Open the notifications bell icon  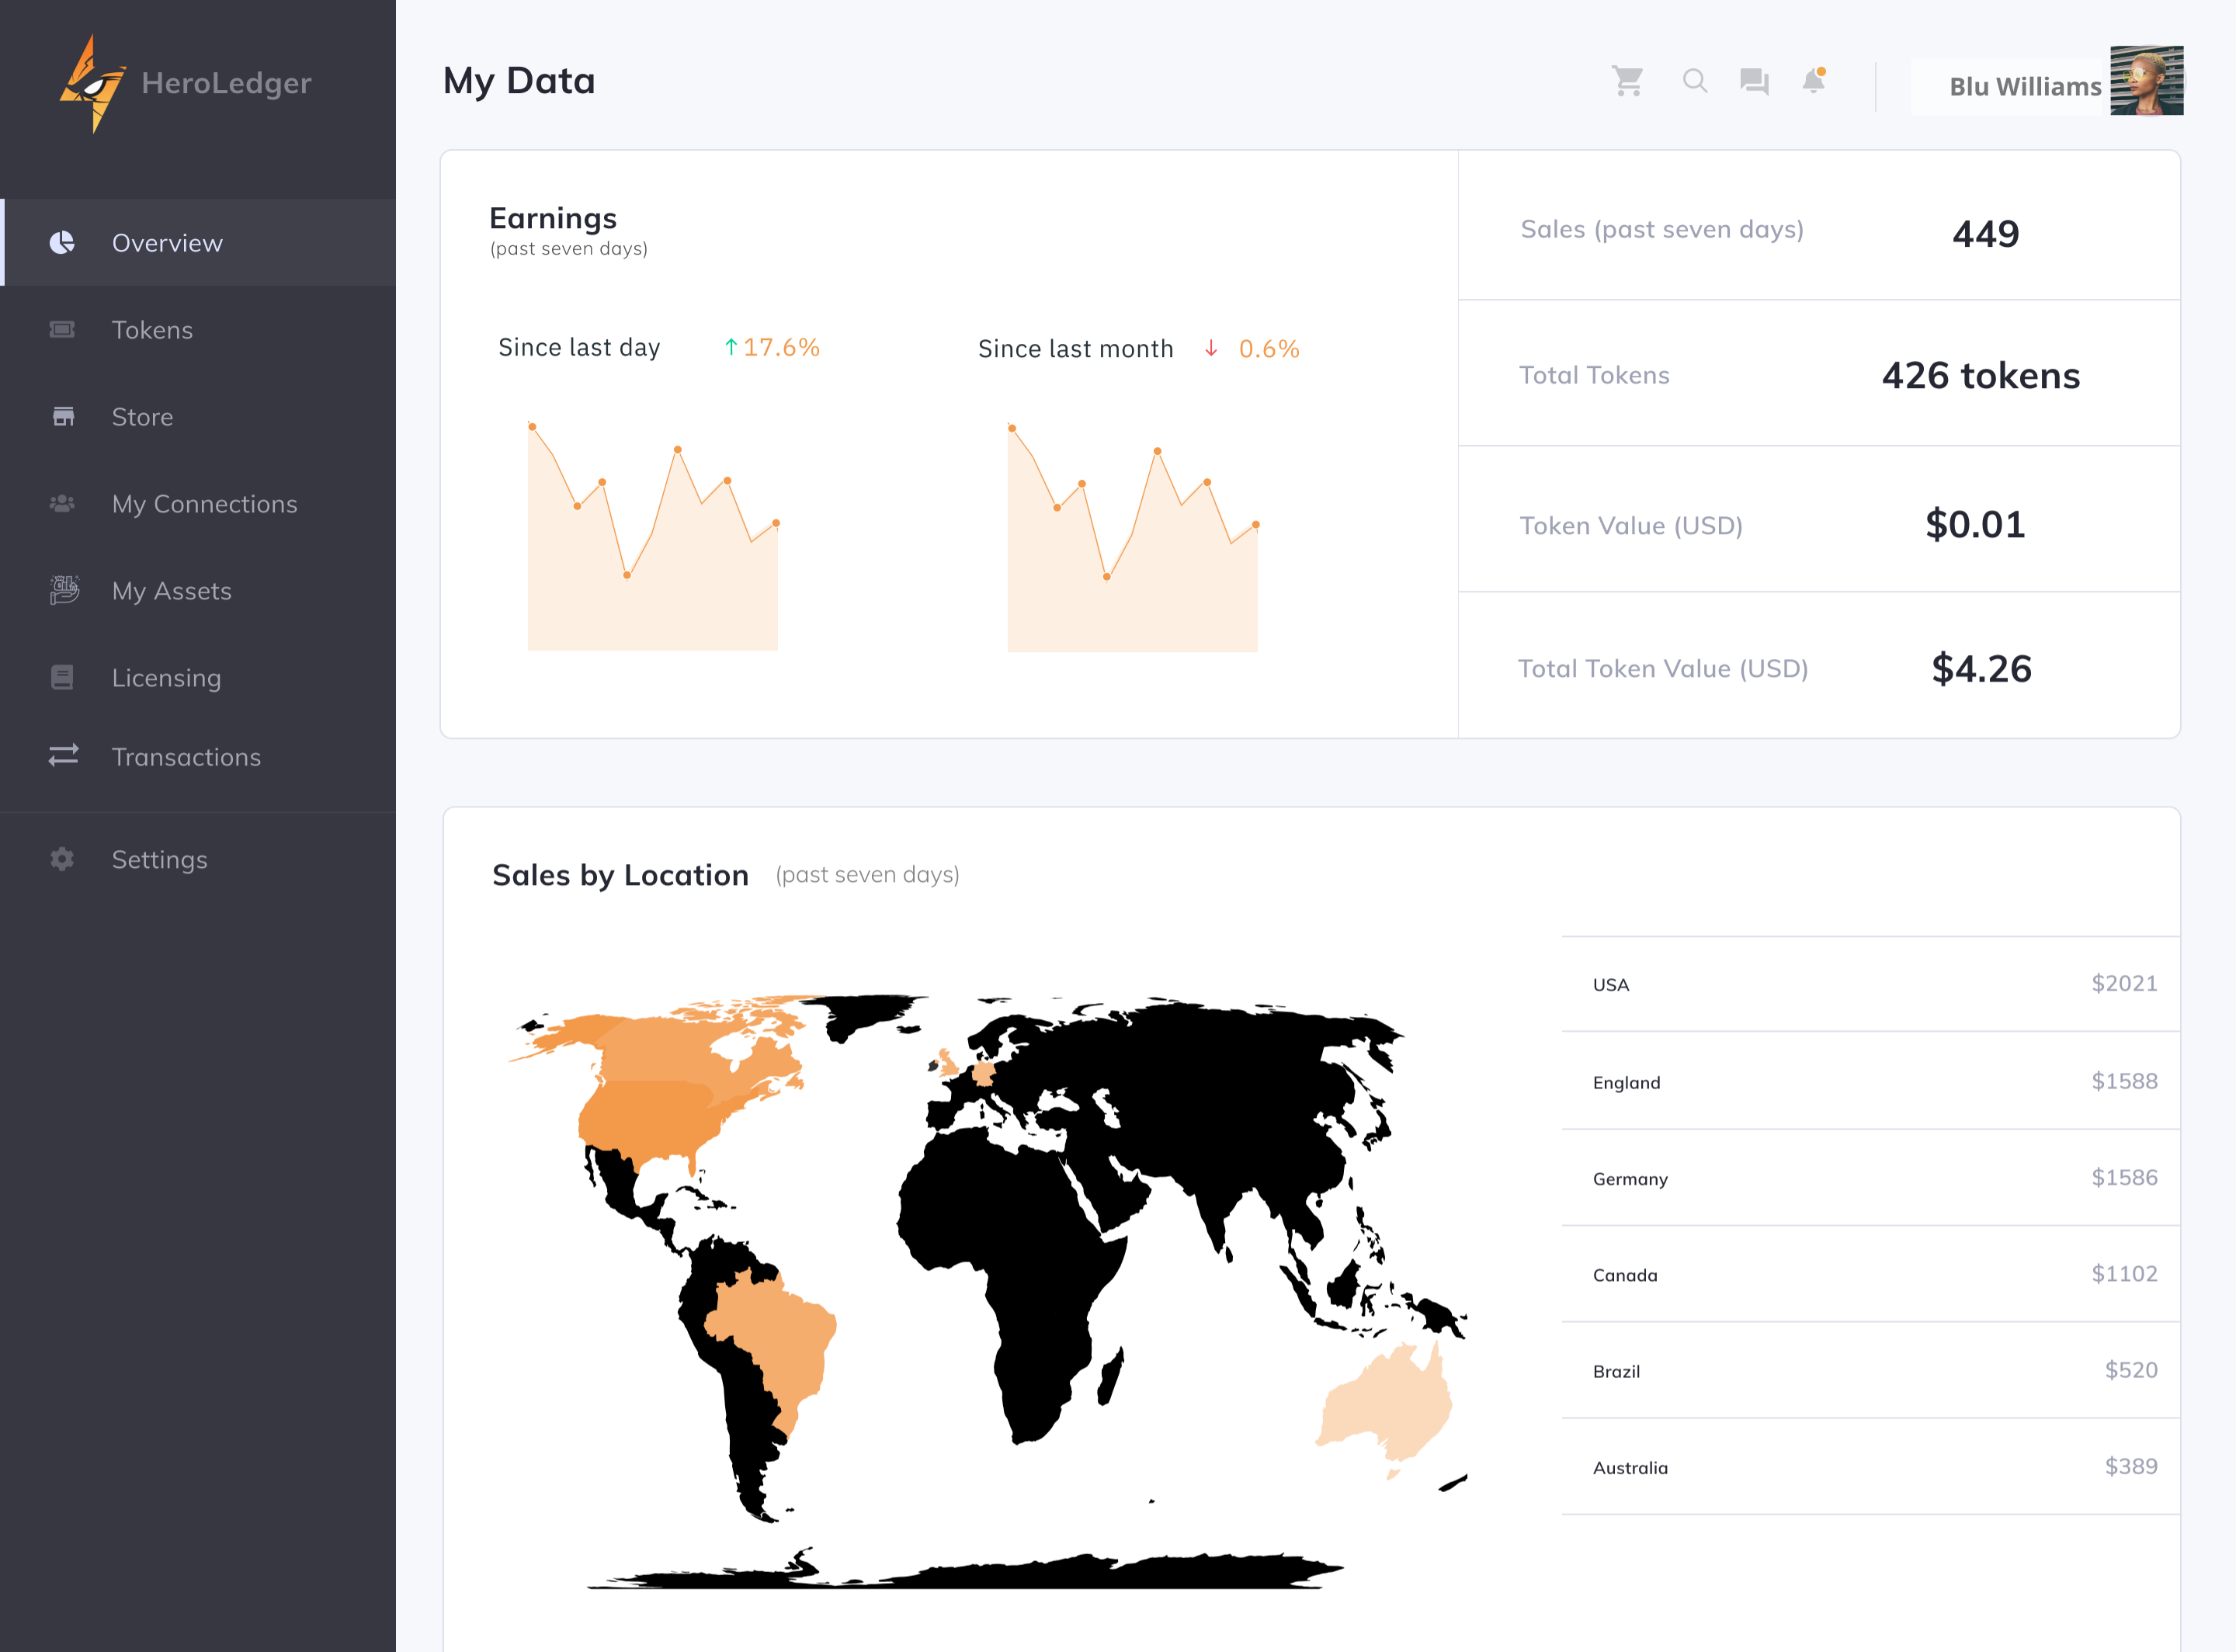click(x=1813, y=81)
